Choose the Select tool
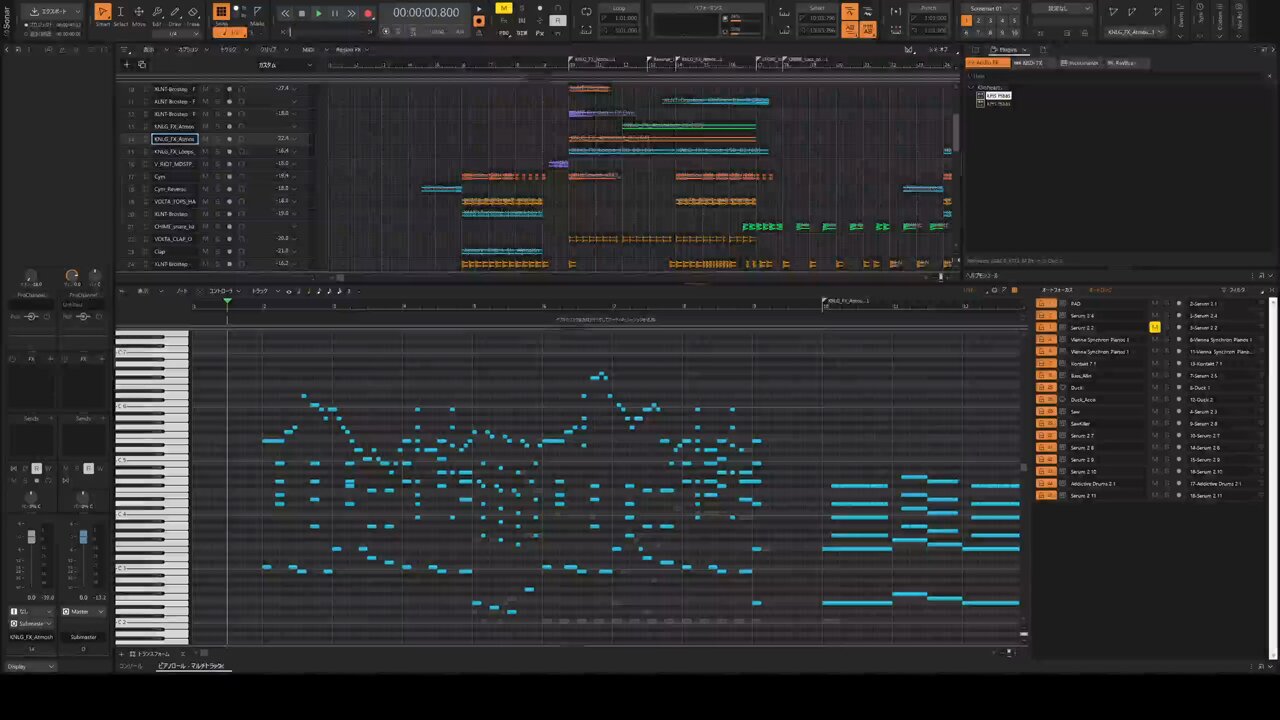The image size is (1280, 720). click(x=121, y=13)
